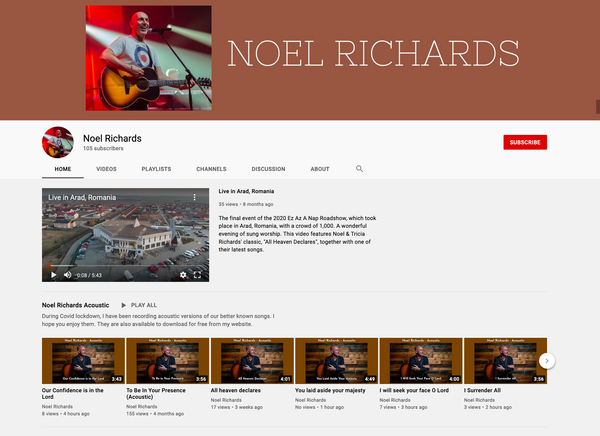Viewport: 600px width, 436px height.
Task: Subscribe to Noel Richards channel
Action: click(x=525, y=142)
